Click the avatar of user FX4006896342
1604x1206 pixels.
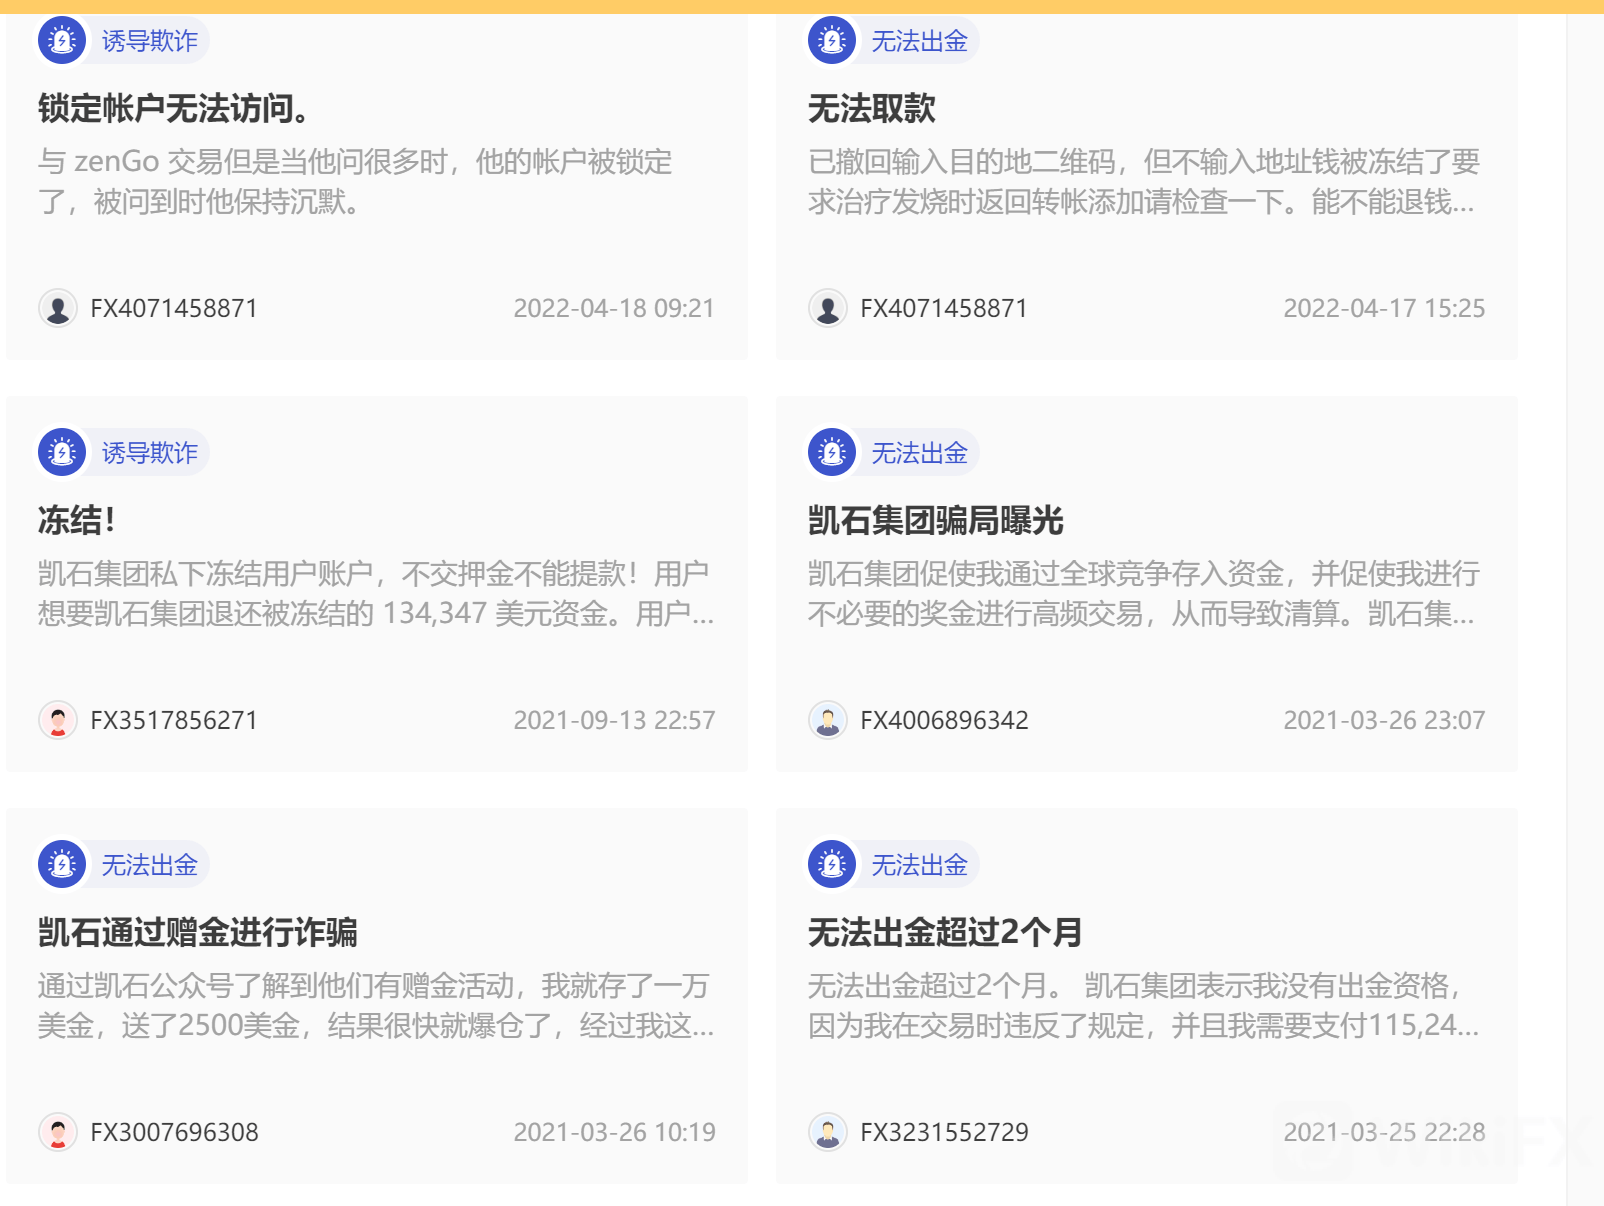(828, 720)
